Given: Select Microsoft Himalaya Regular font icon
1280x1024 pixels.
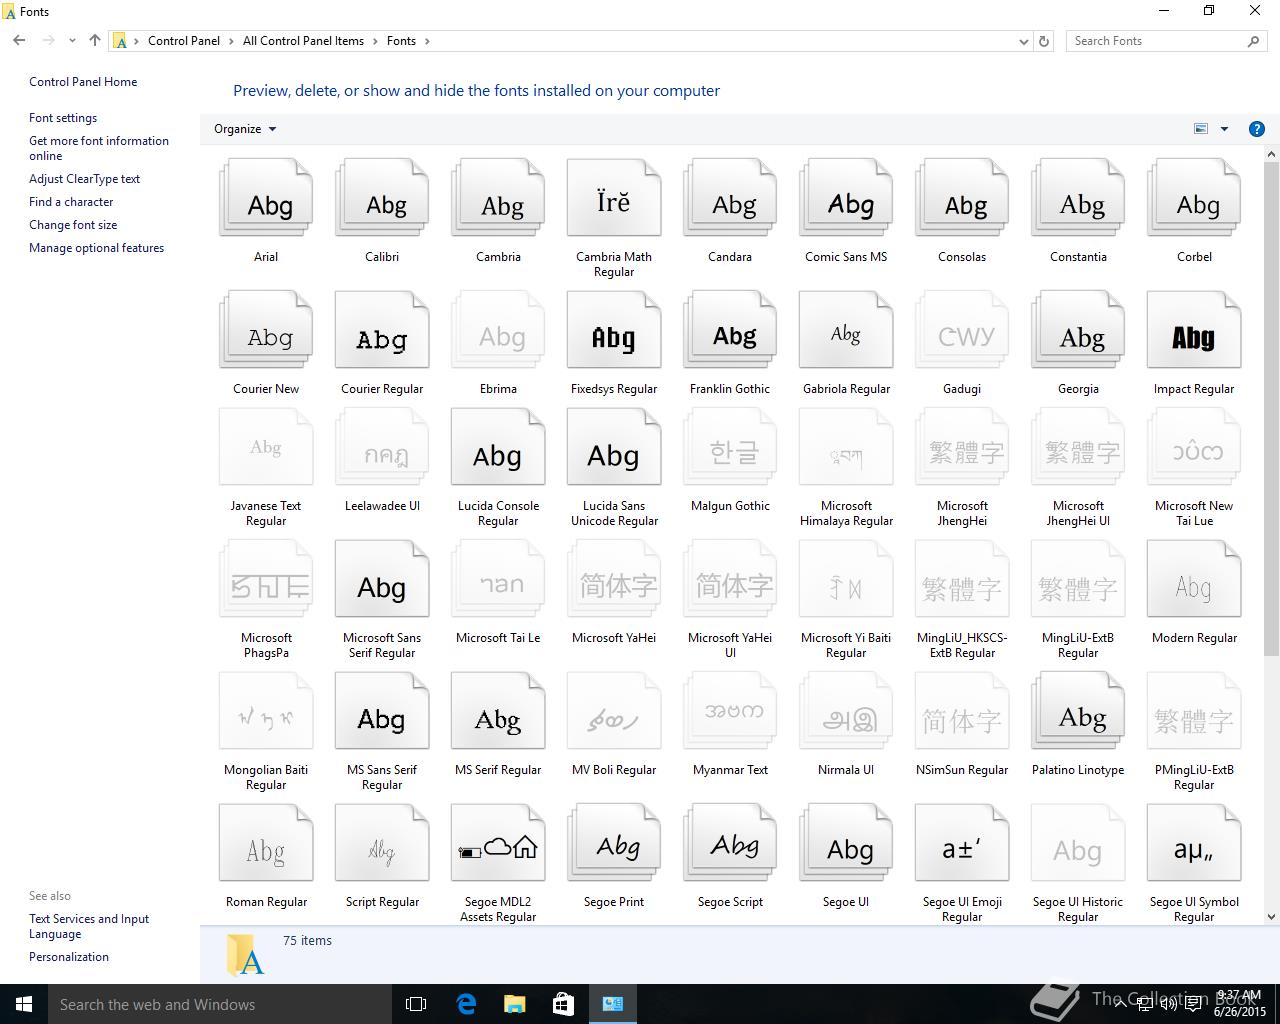Looking at the screenshot, I should coord(846,448).
